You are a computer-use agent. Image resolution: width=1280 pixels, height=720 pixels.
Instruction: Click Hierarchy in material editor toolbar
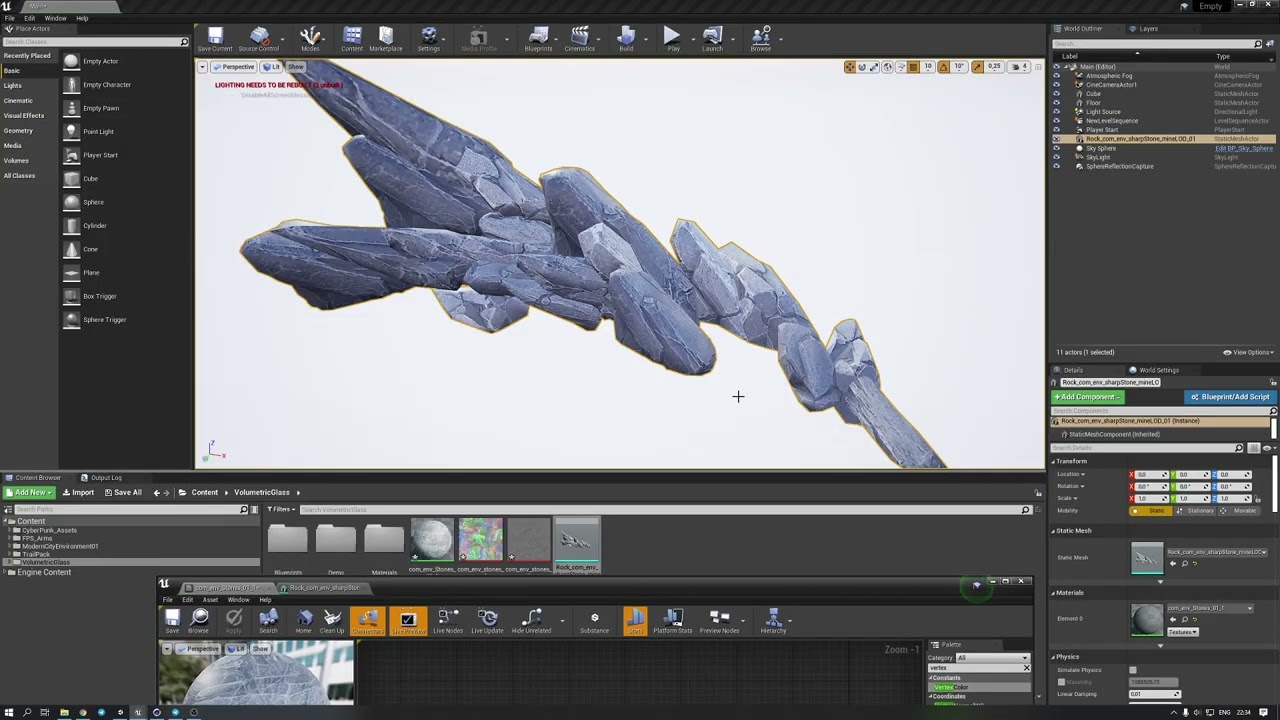[x=773, y=621]
